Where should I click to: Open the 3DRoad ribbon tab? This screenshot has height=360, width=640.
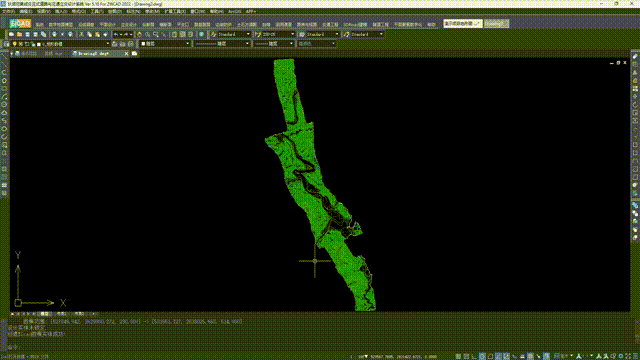pyautogui.click(x=355, y=24)
